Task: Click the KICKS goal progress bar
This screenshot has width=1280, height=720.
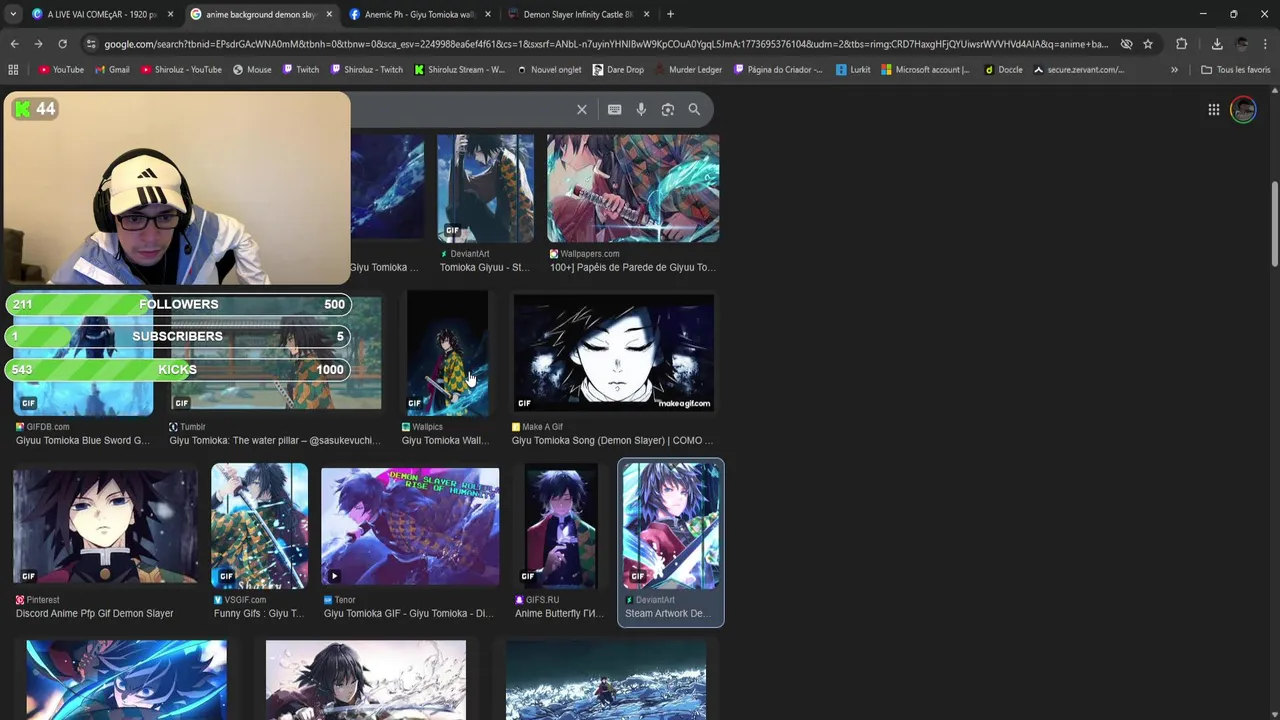Action: [178, 370]
